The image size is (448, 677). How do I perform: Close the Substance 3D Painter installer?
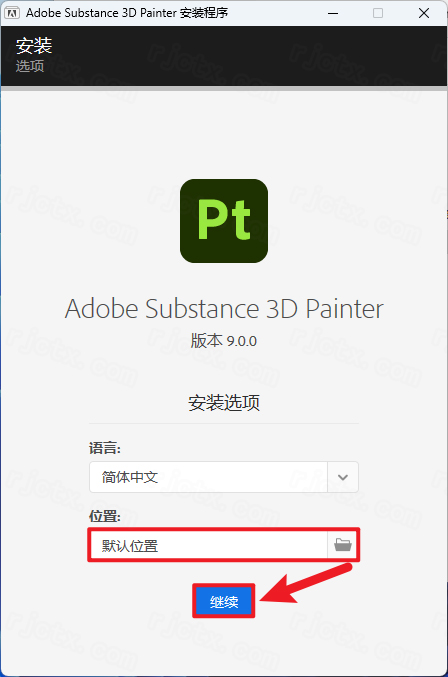424,13
